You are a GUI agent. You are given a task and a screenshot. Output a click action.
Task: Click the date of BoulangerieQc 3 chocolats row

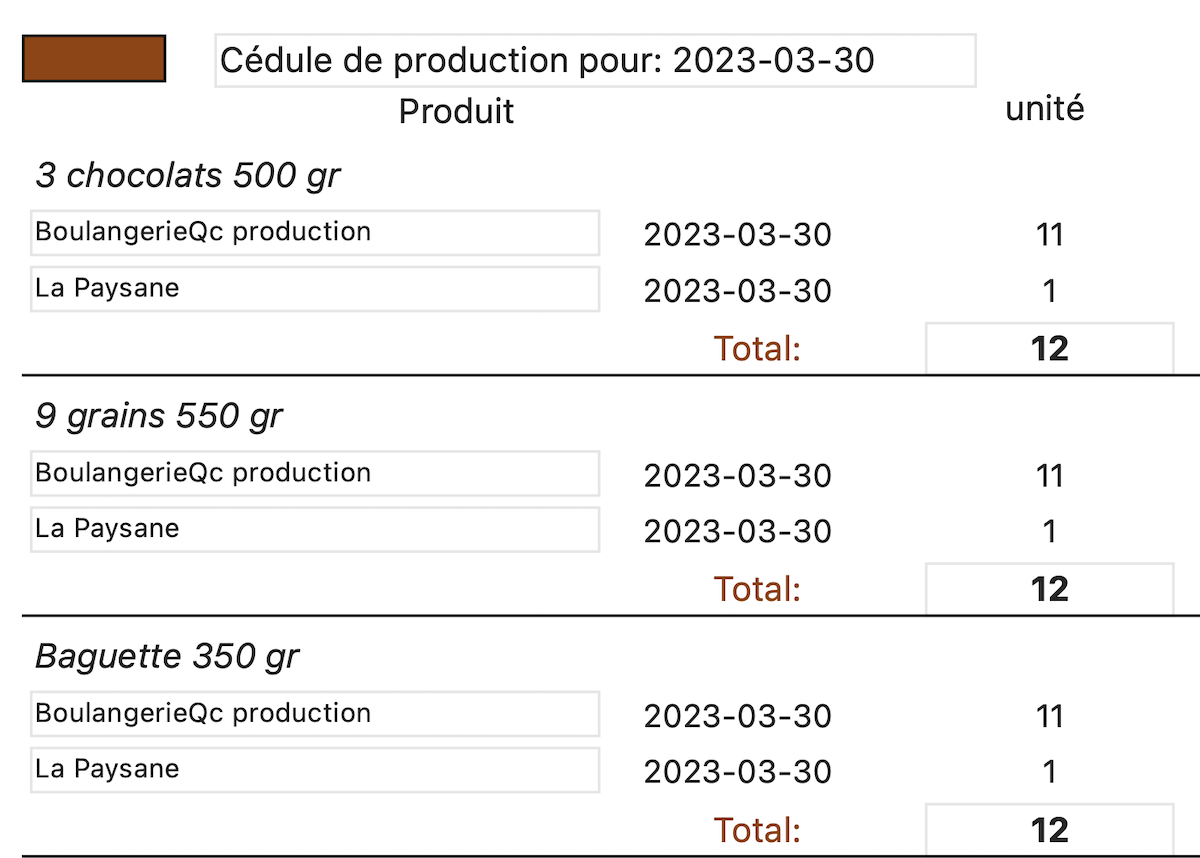(737, 235)
